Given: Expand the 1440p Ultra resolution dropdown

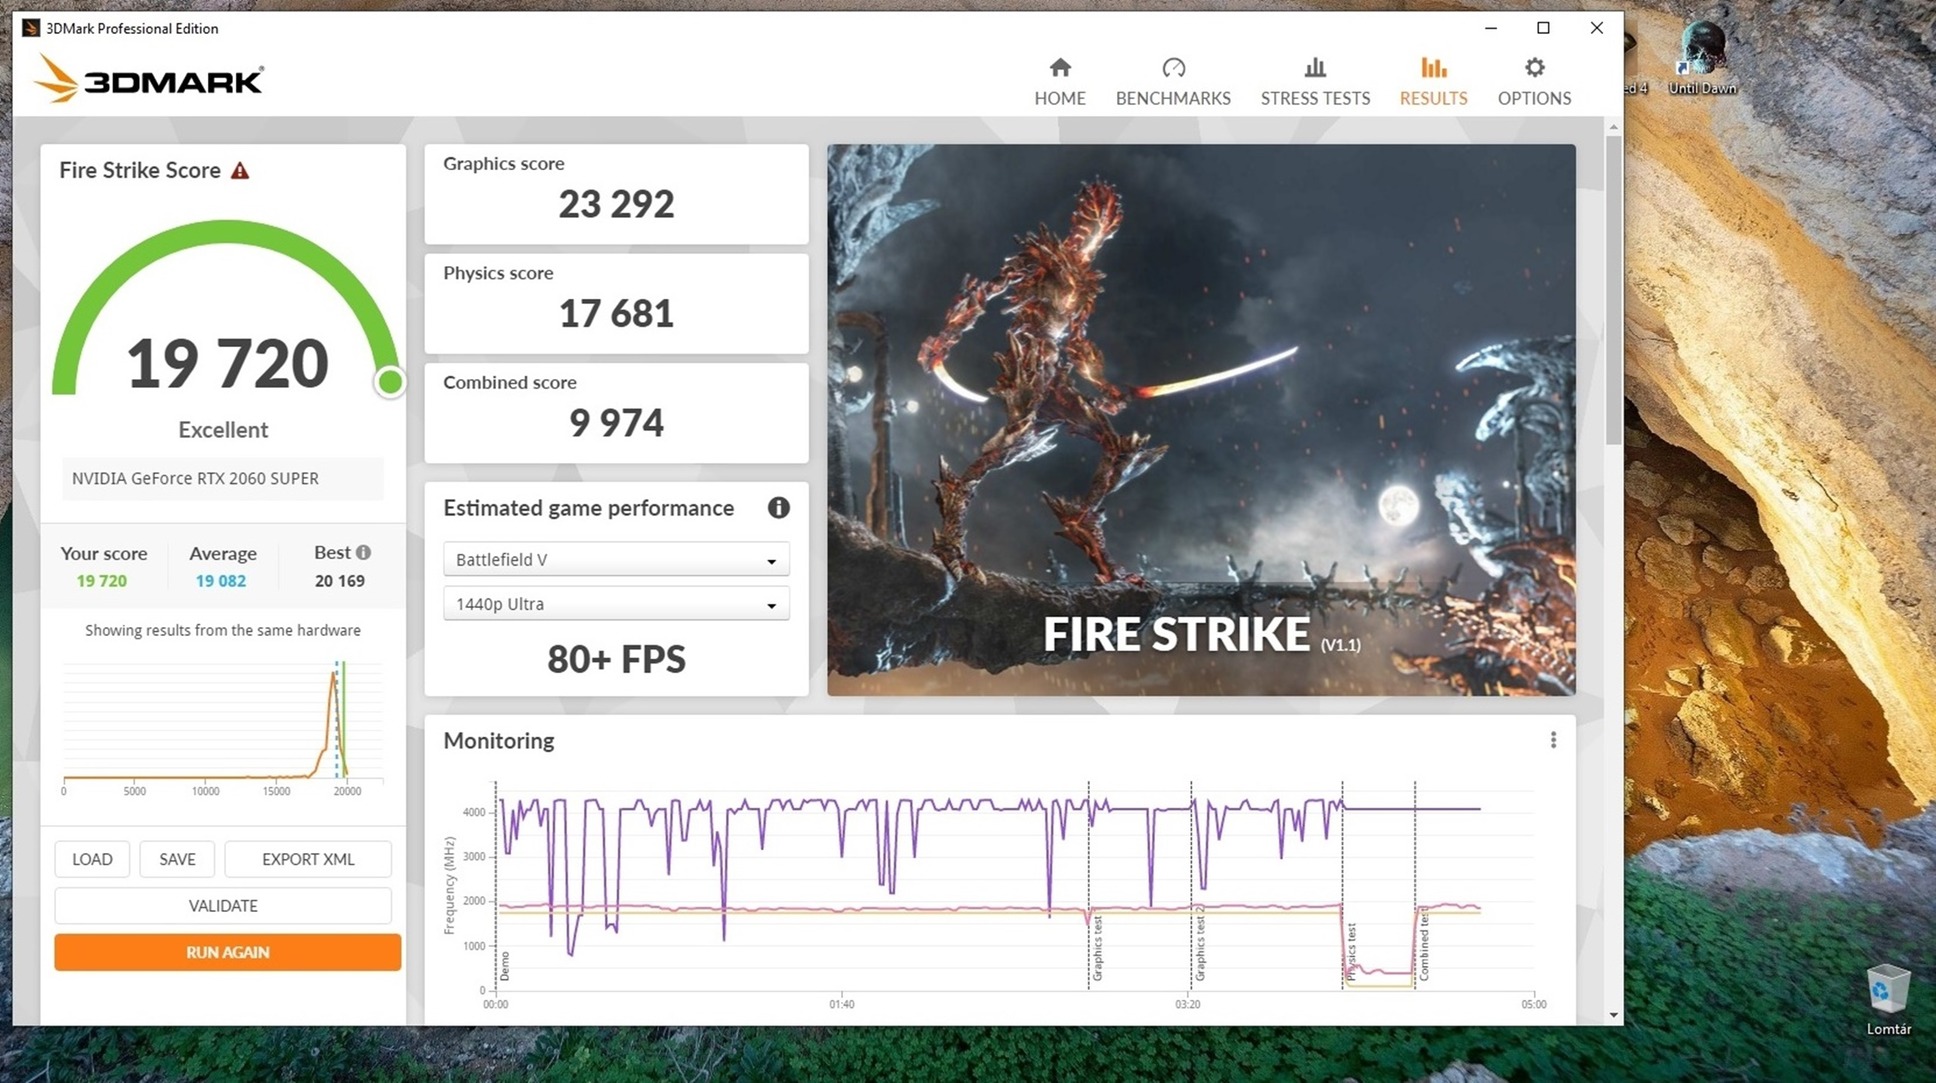Looking at the screenshot, I should point(616,604).
